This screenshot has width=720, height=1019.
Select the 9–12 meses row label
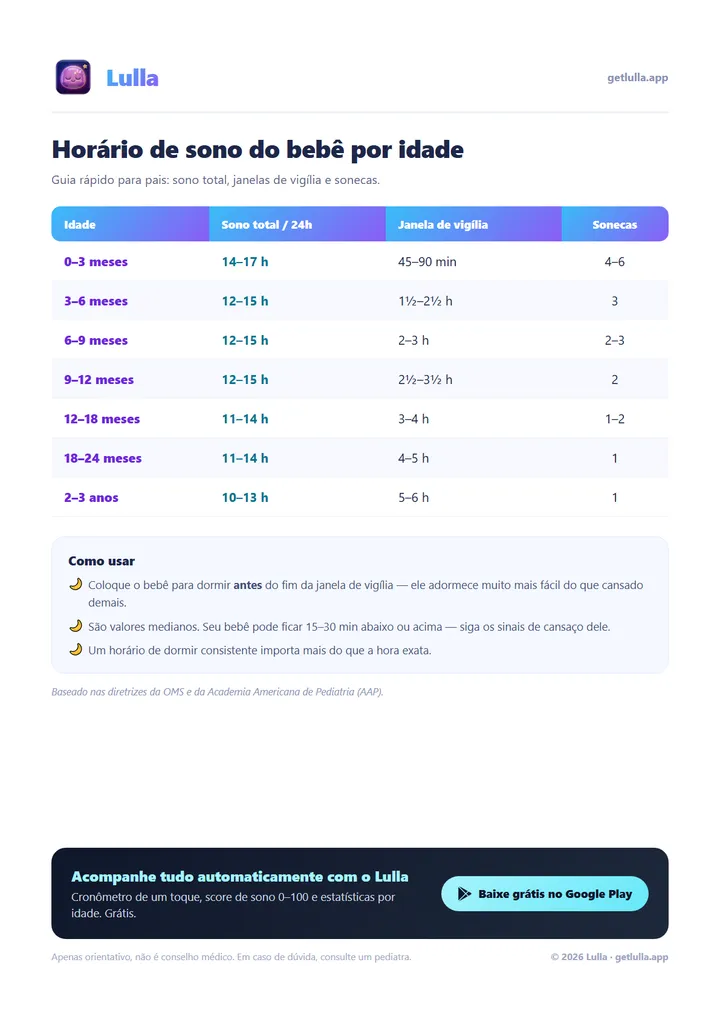(99, 380)
